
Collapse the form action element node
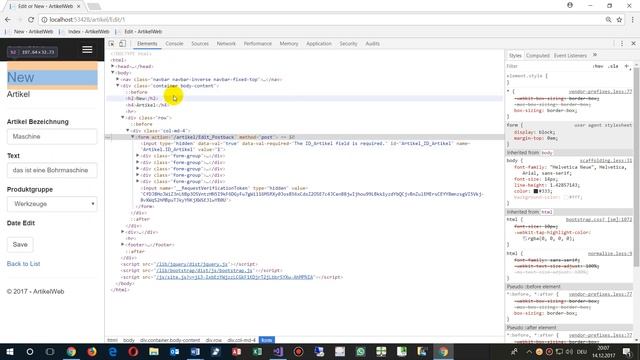[133, 137]
